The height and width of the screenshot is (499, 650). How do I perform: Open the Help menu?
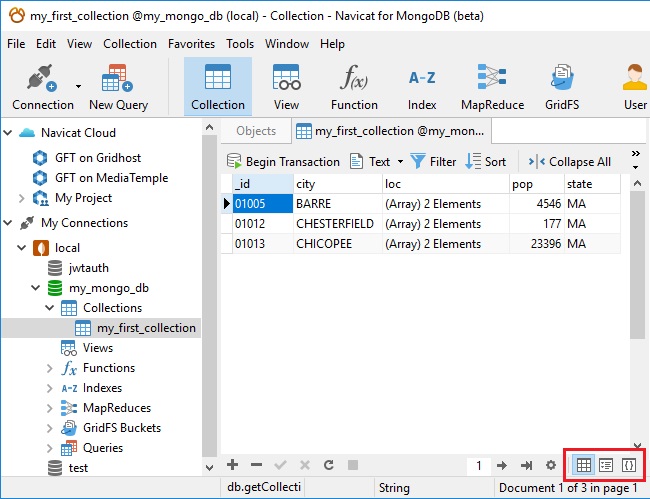(332, 44)
